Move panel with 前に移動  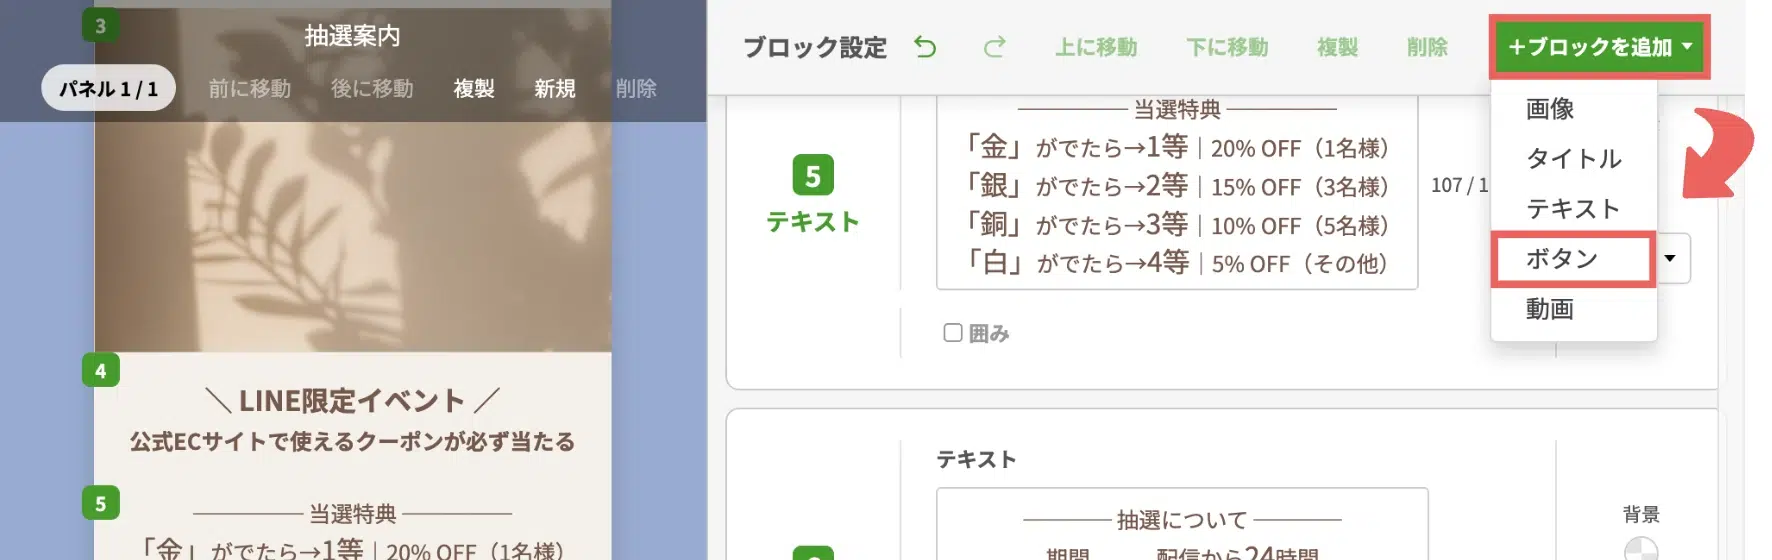[249, 88]
